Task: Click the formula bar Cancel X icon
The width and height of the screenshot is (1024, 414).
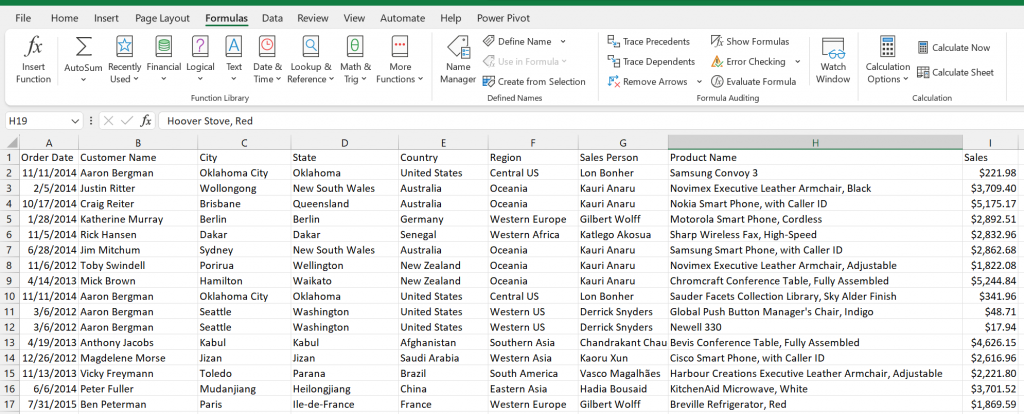Action: [108, 121]
